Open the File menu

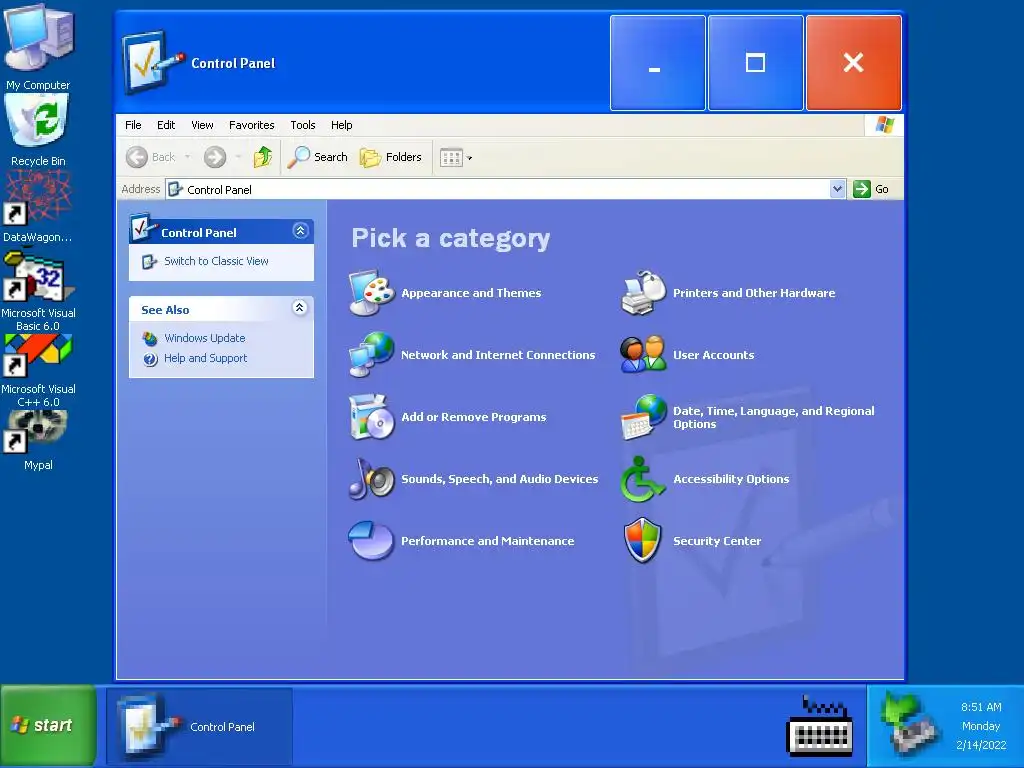pos(133,125)
